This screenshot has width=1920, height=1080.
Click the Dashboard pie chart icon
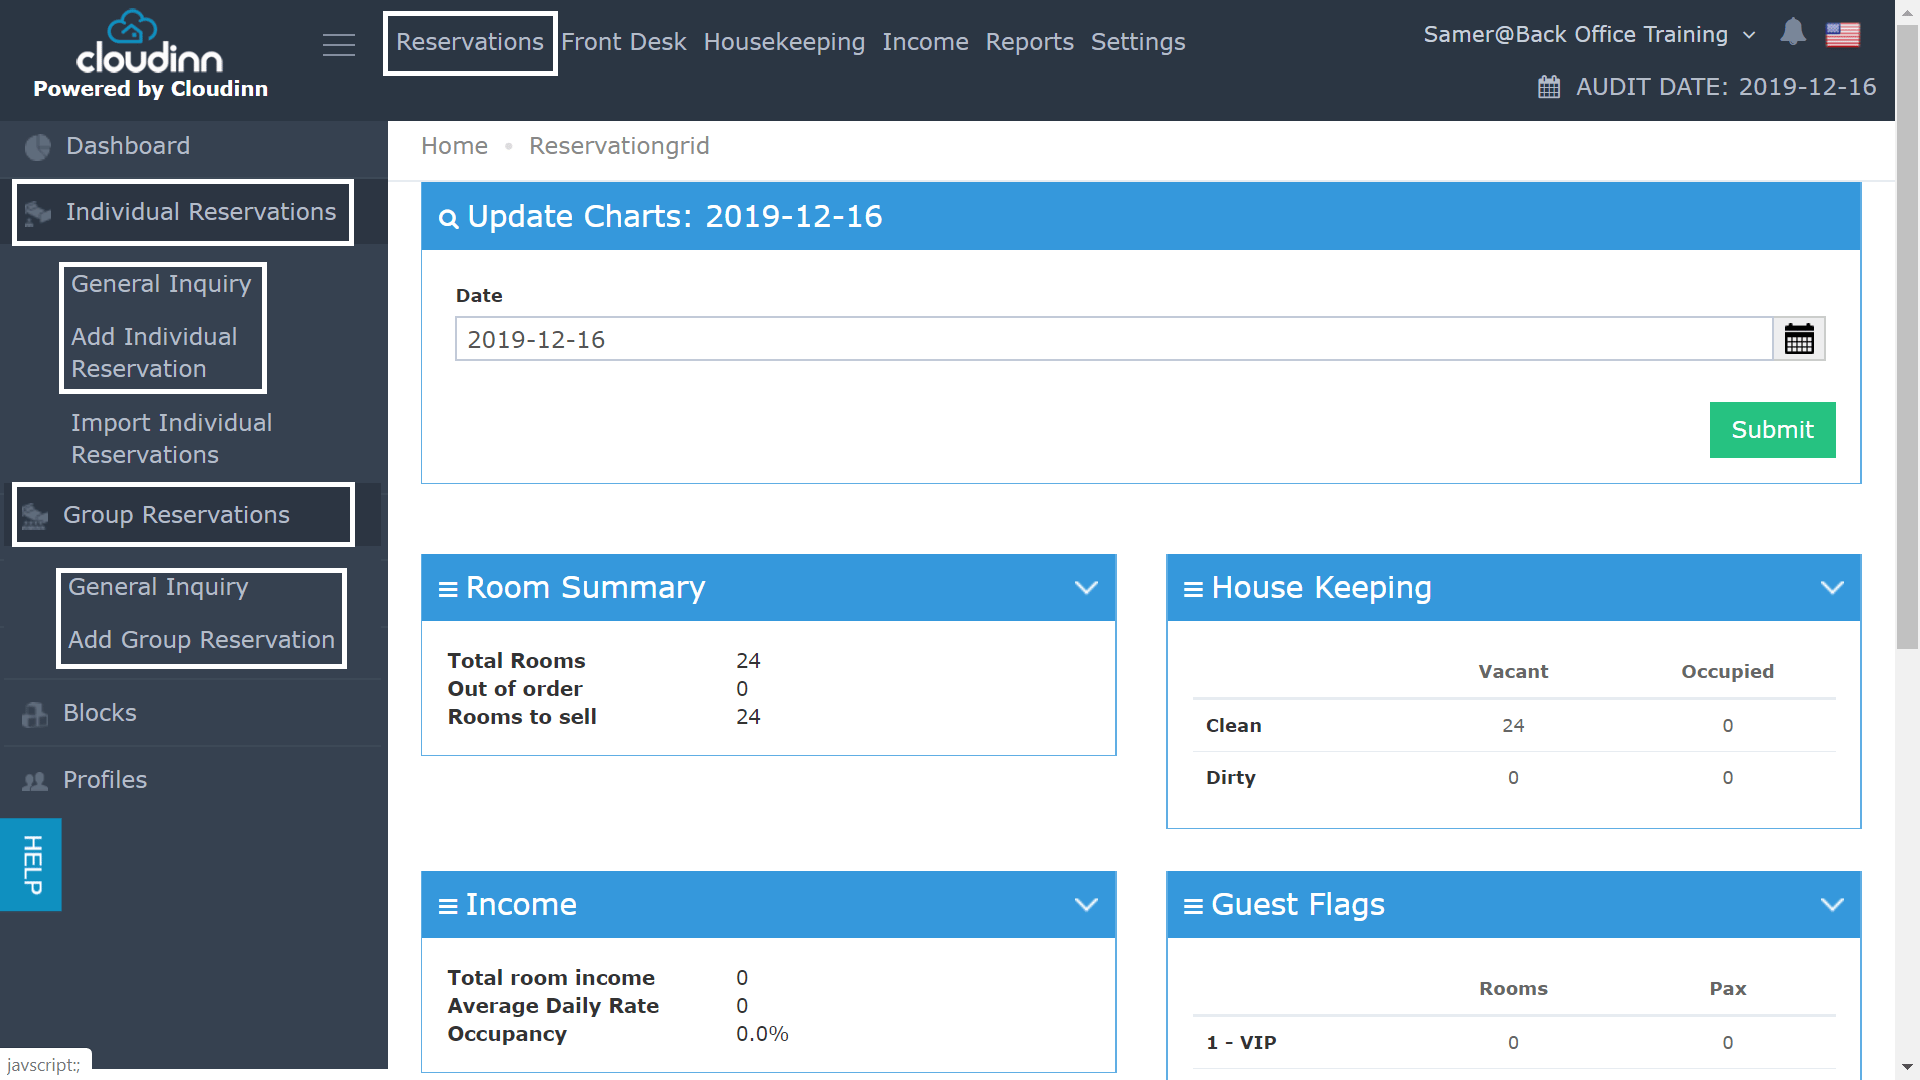click(38, 147)
